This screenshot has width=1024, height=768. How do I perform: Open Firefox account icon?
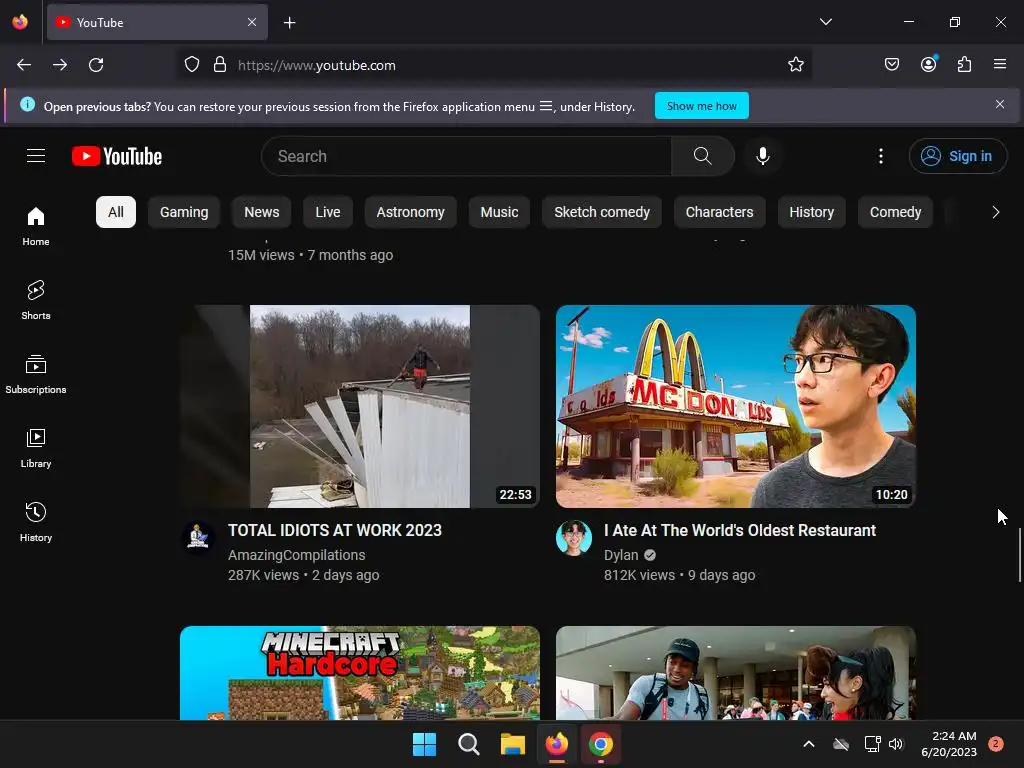pyautogui.click(x=928, y=64)
